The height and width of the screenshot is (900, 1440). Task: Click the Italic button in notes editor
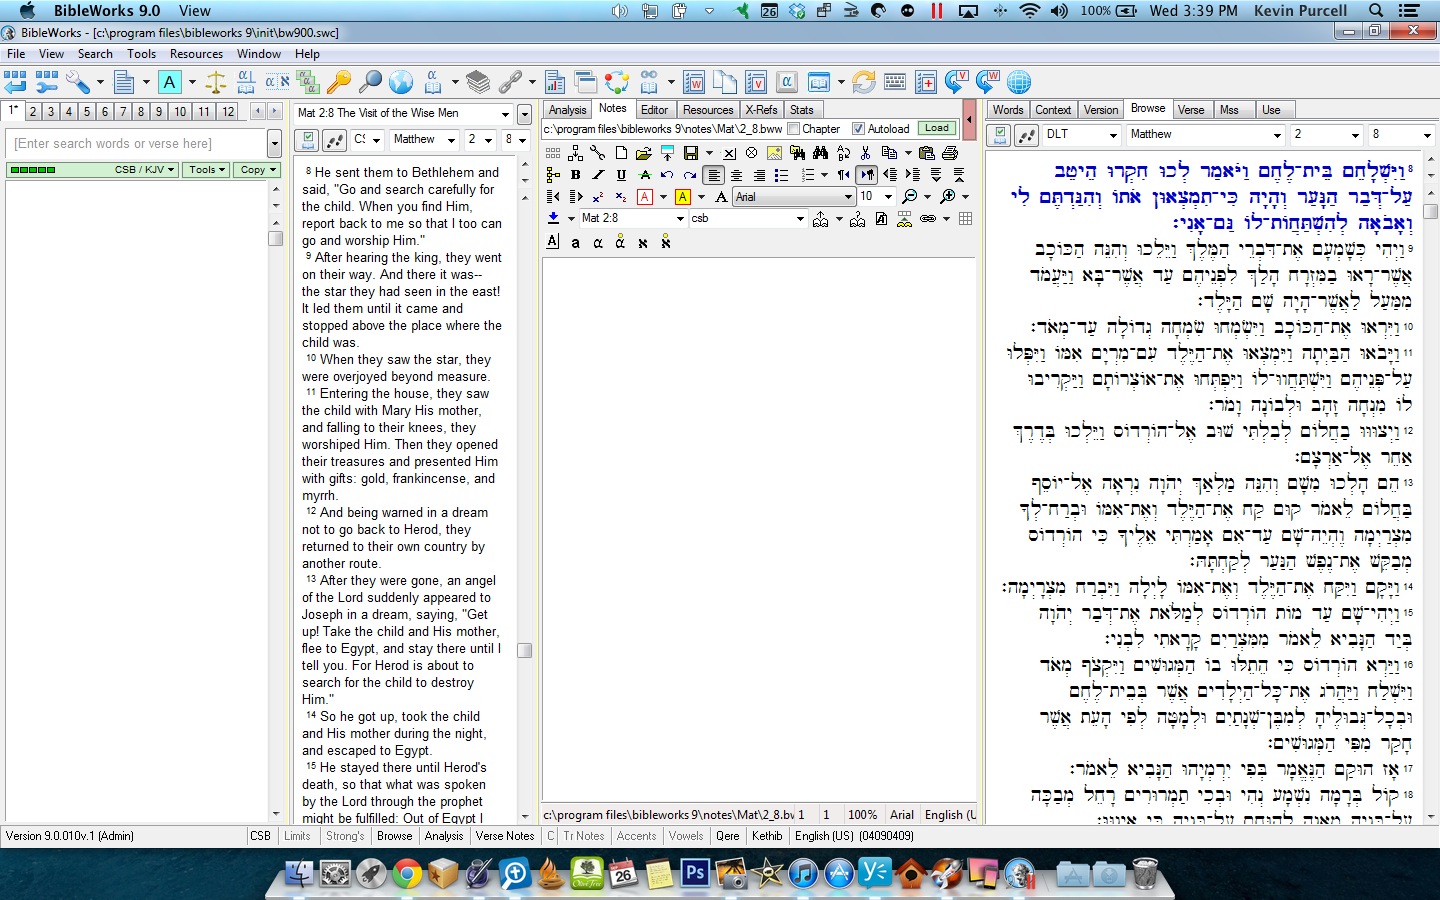click(x=598, y=175)
